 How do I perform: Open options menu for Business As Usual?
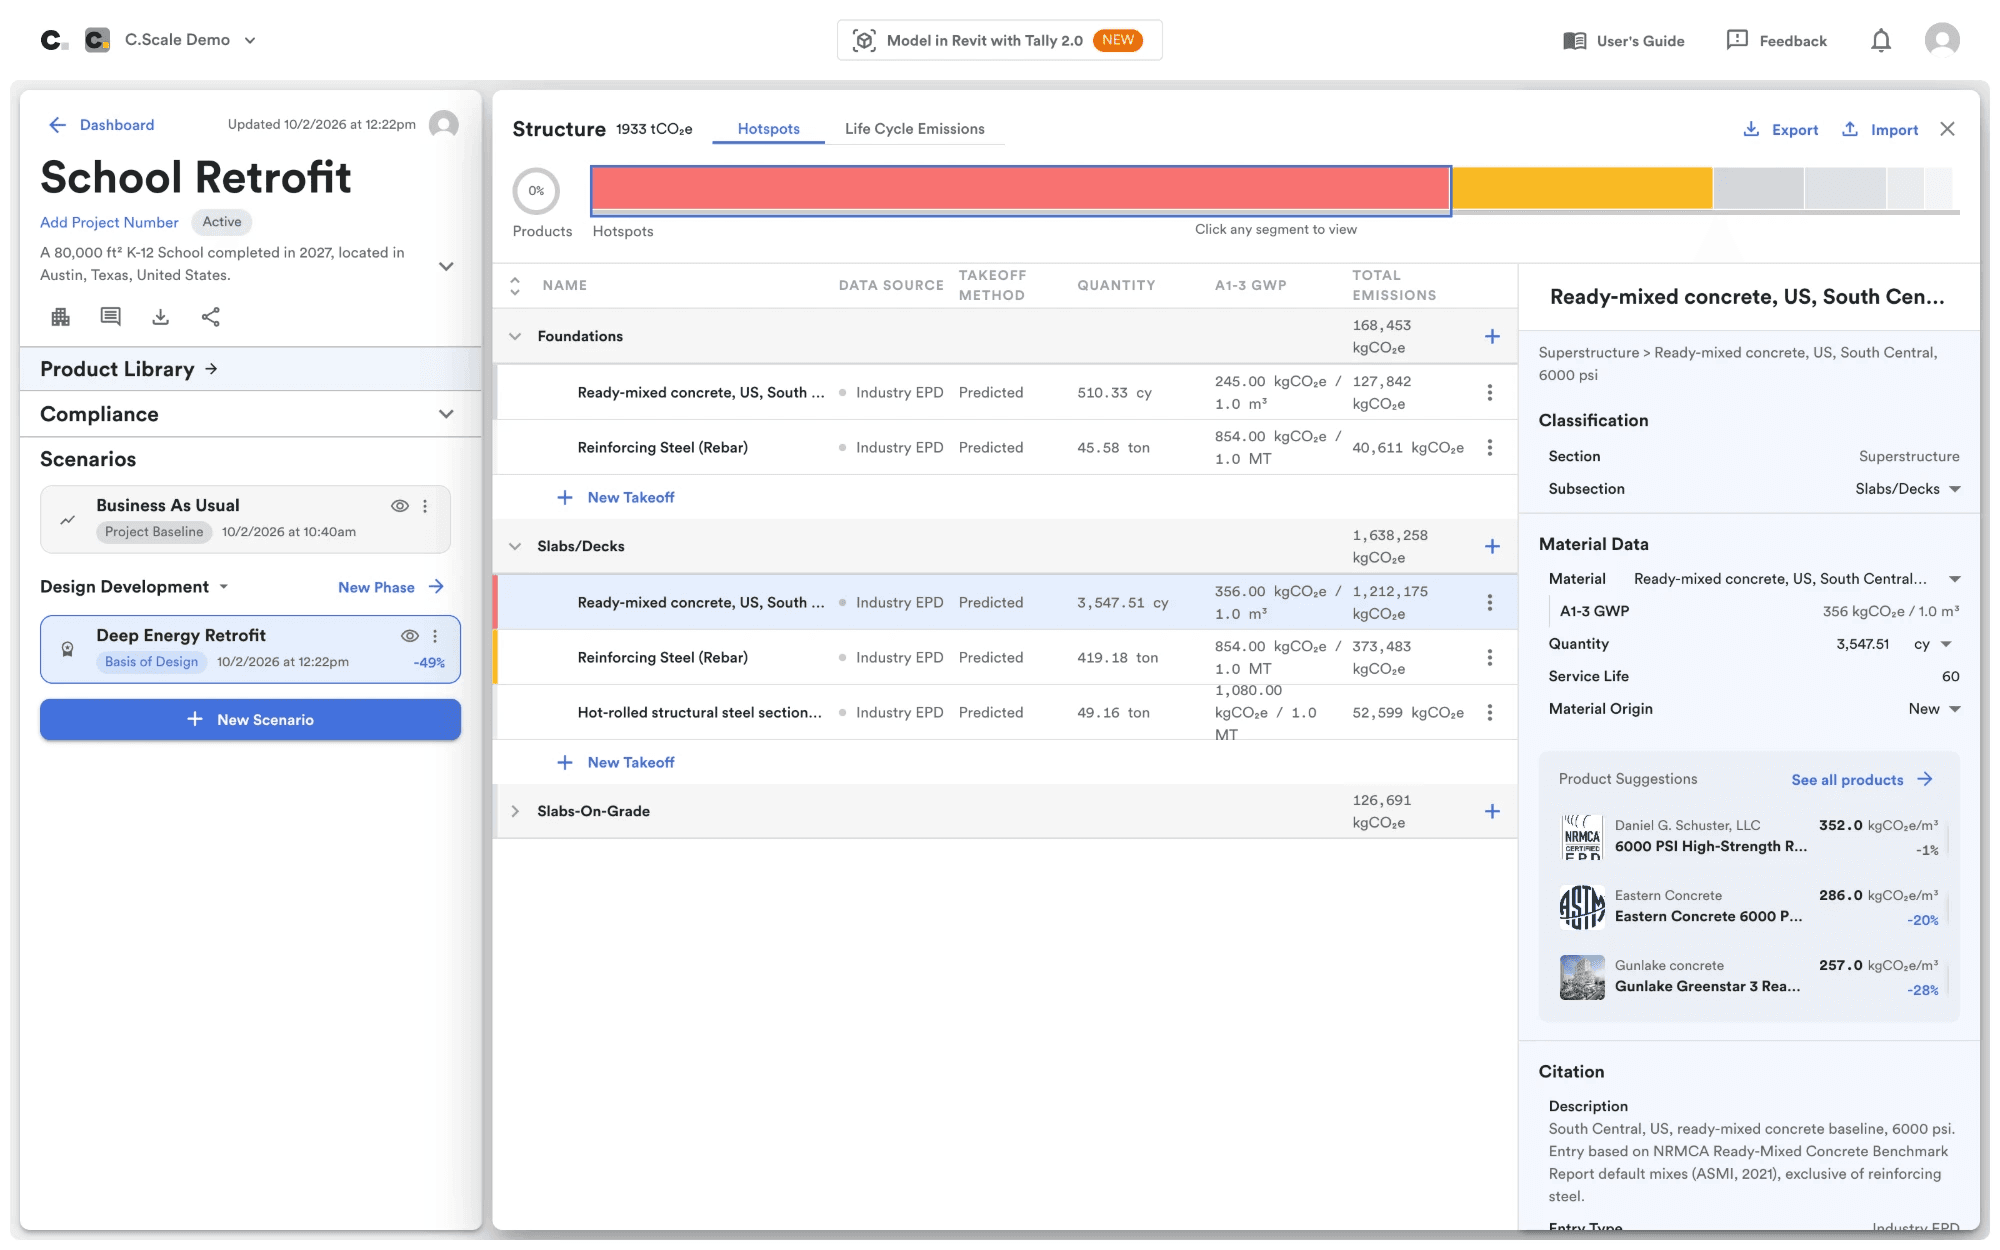[x=425, y=506]
